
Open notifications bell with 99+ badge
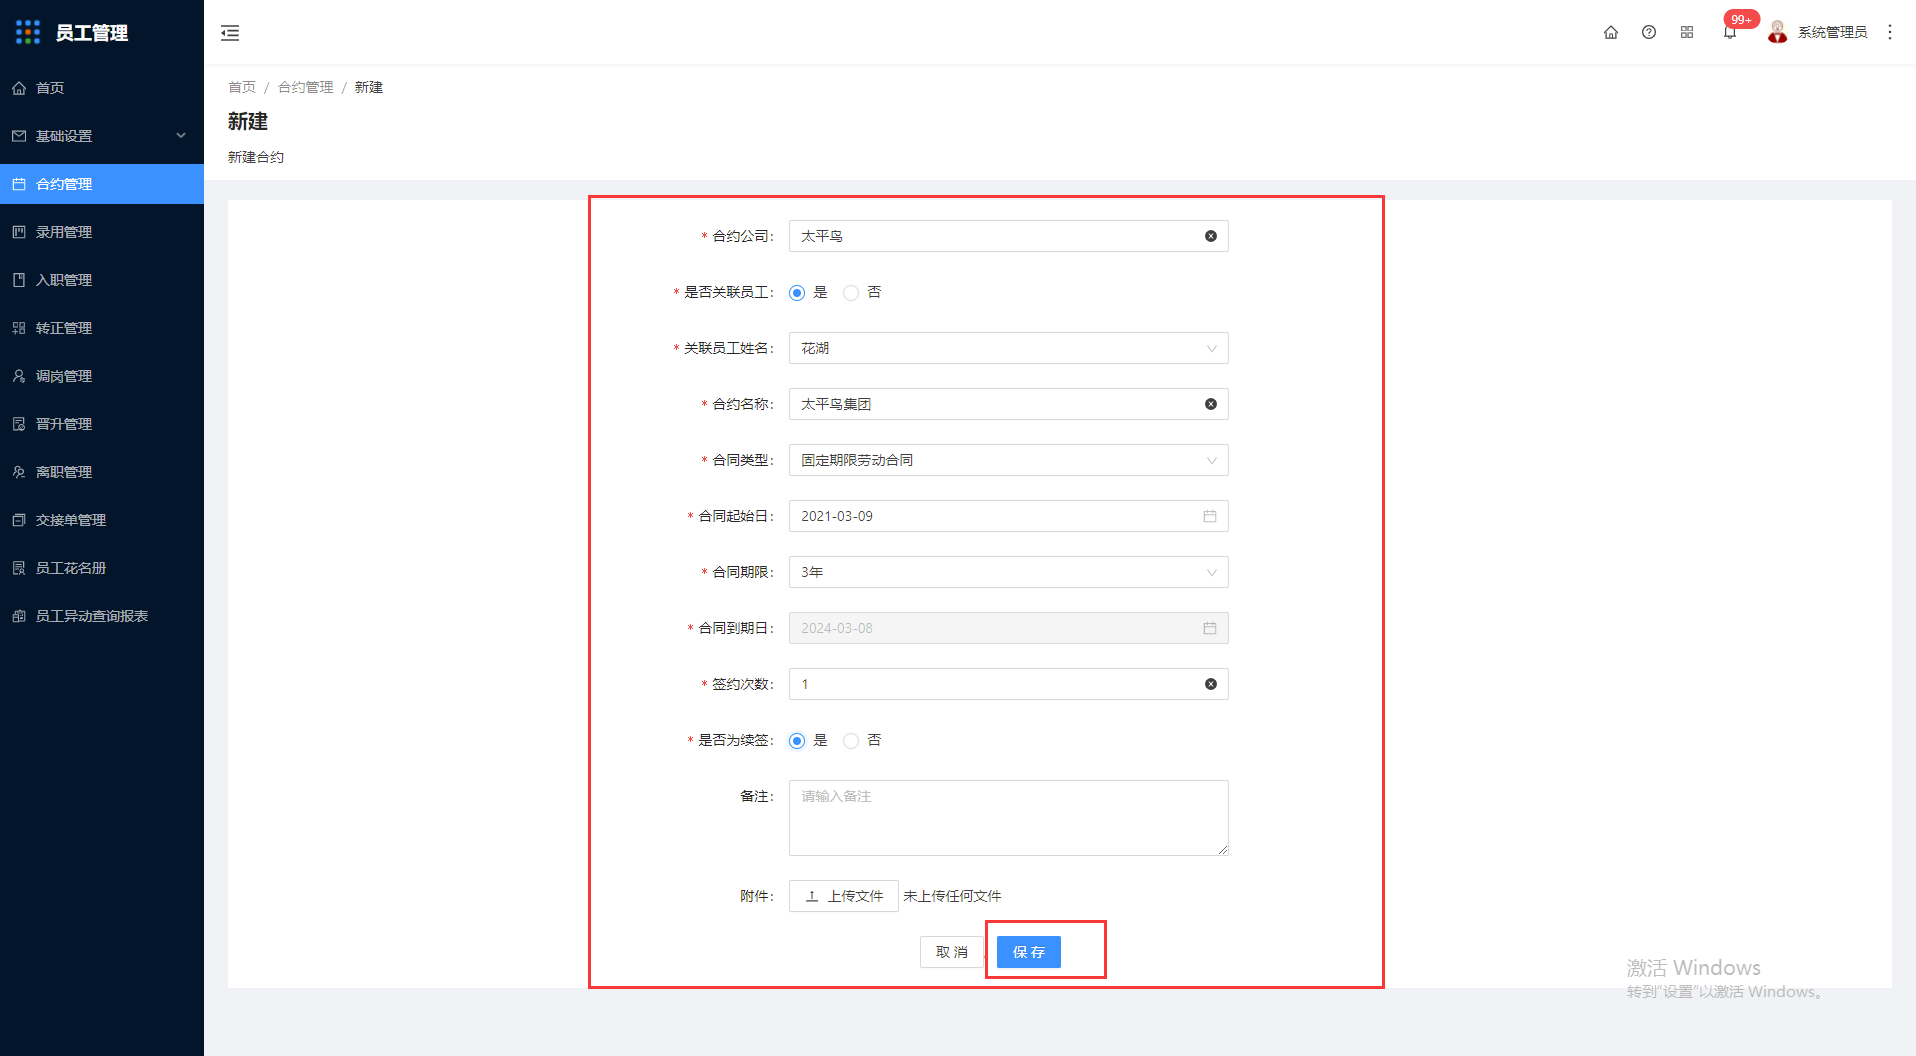tap(1730, 32)
